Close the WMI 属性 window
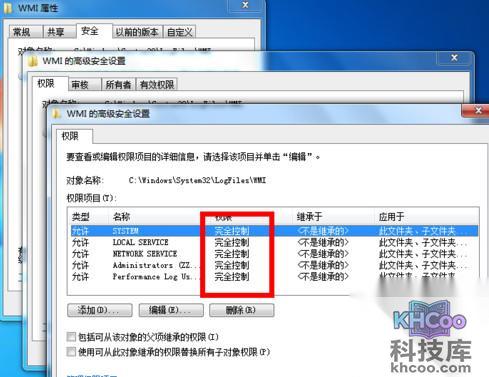 tap(245, 5)
